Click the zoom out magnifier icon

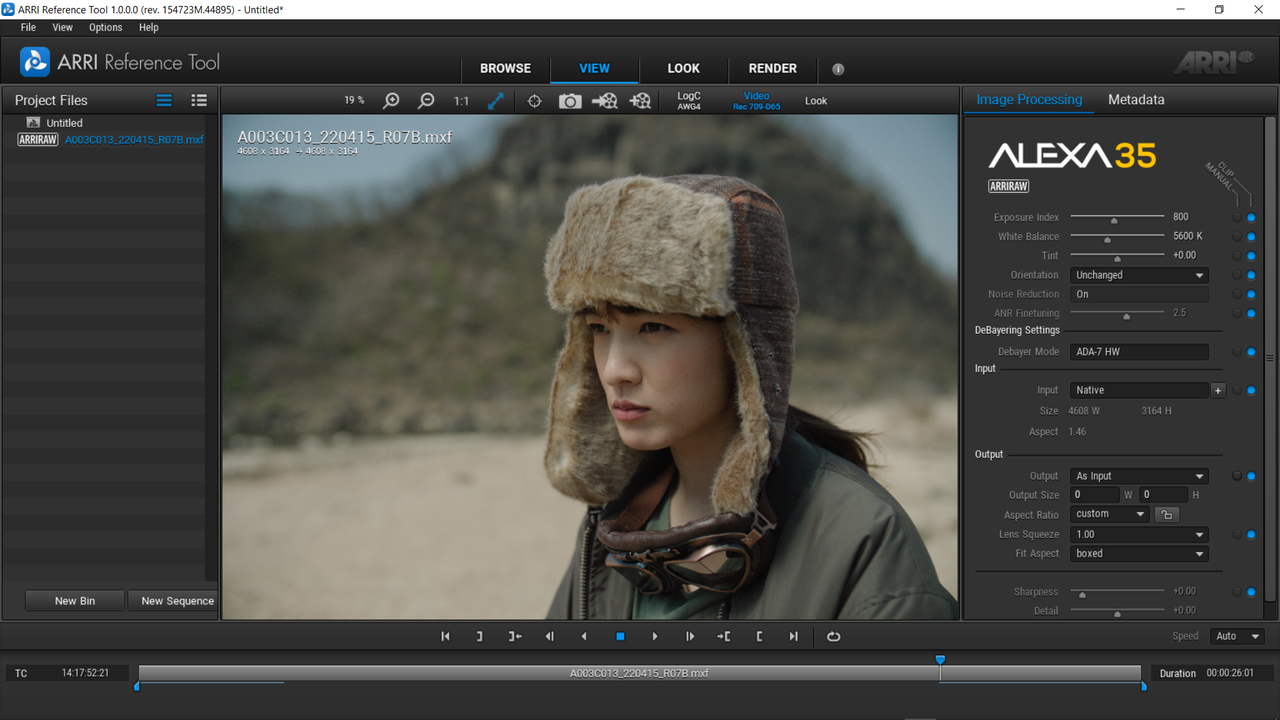[426, 101]
